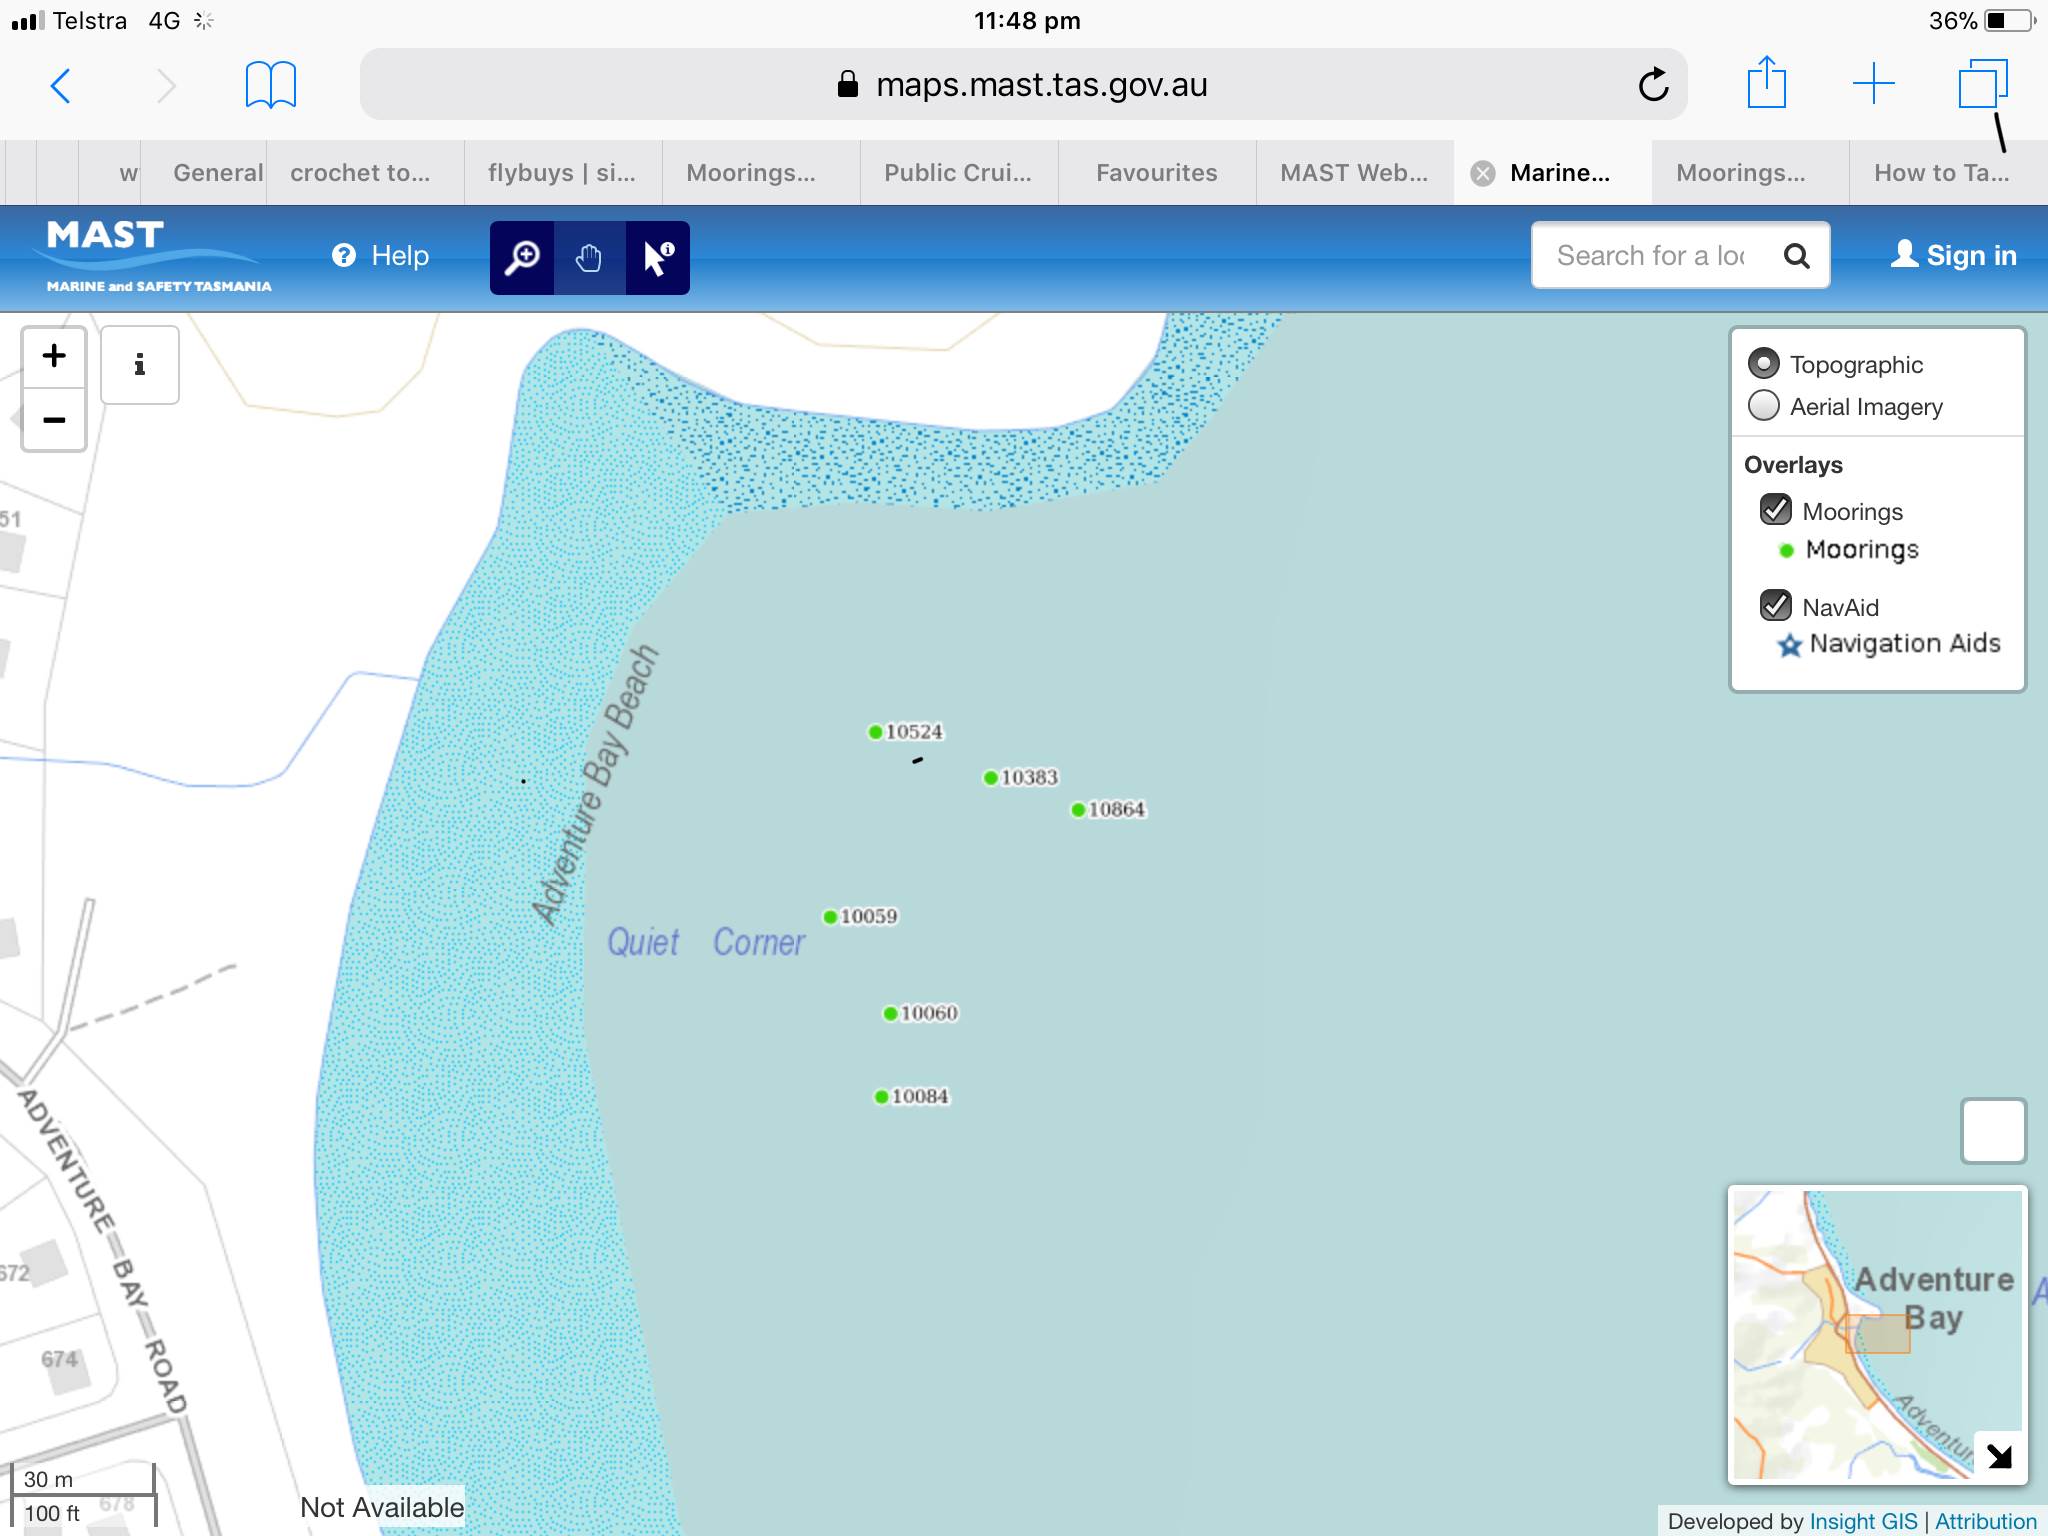The image size is (2048, 1536).
Task: Select the pan hand tool
Action: coord(589,258)
